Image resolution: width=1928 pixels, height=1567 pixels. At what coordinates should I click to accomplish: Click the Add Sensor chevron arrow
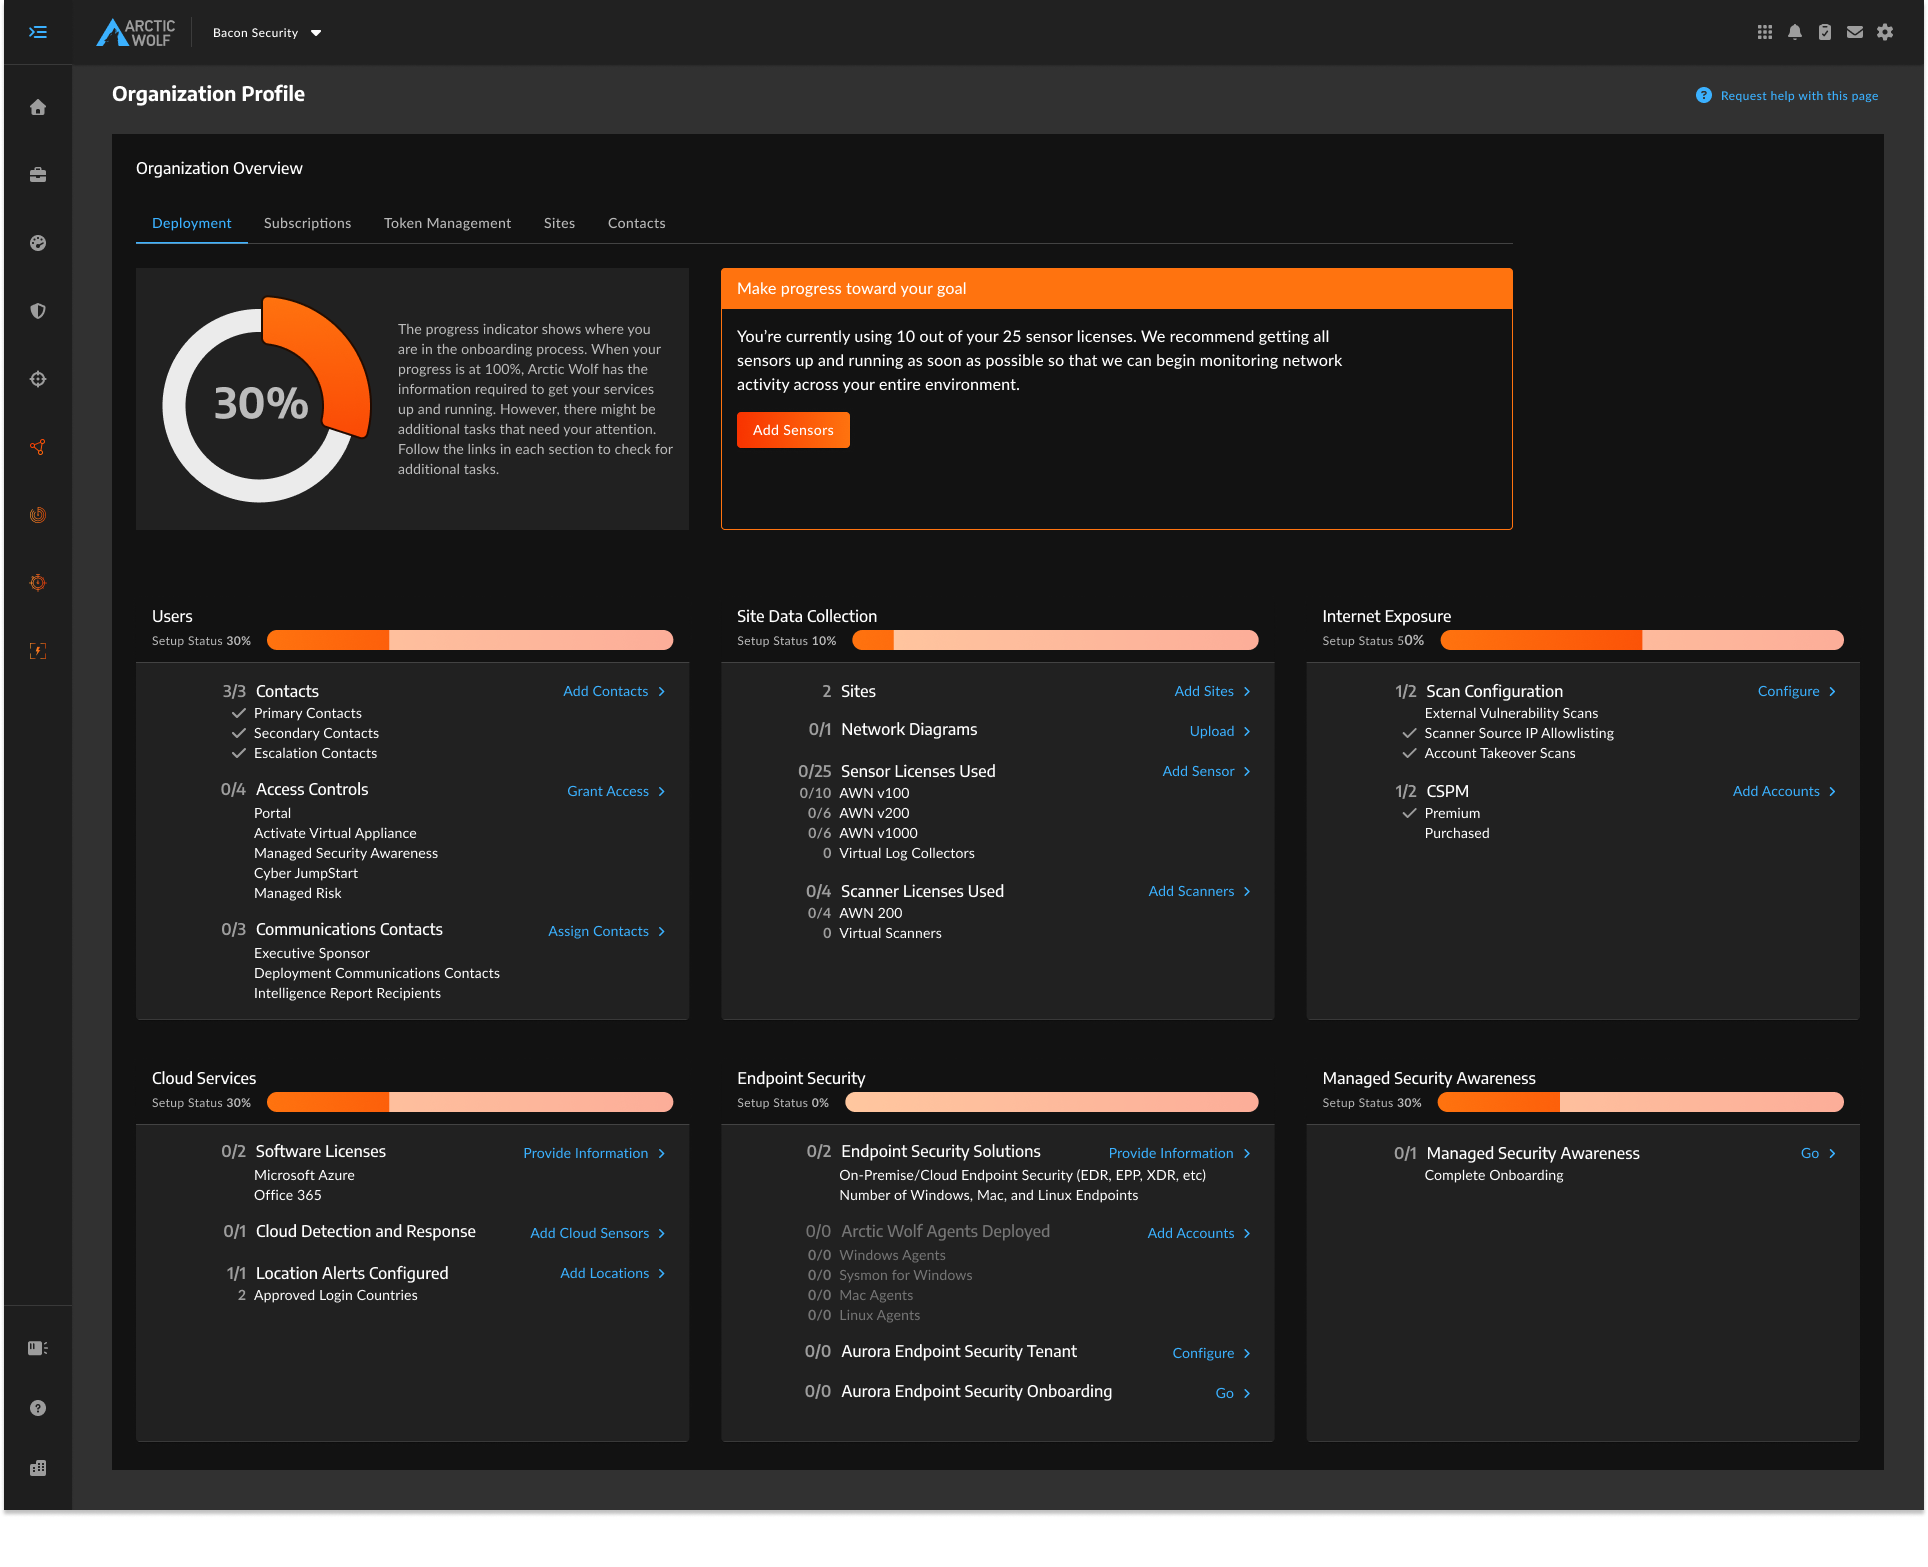[1247, 771]
